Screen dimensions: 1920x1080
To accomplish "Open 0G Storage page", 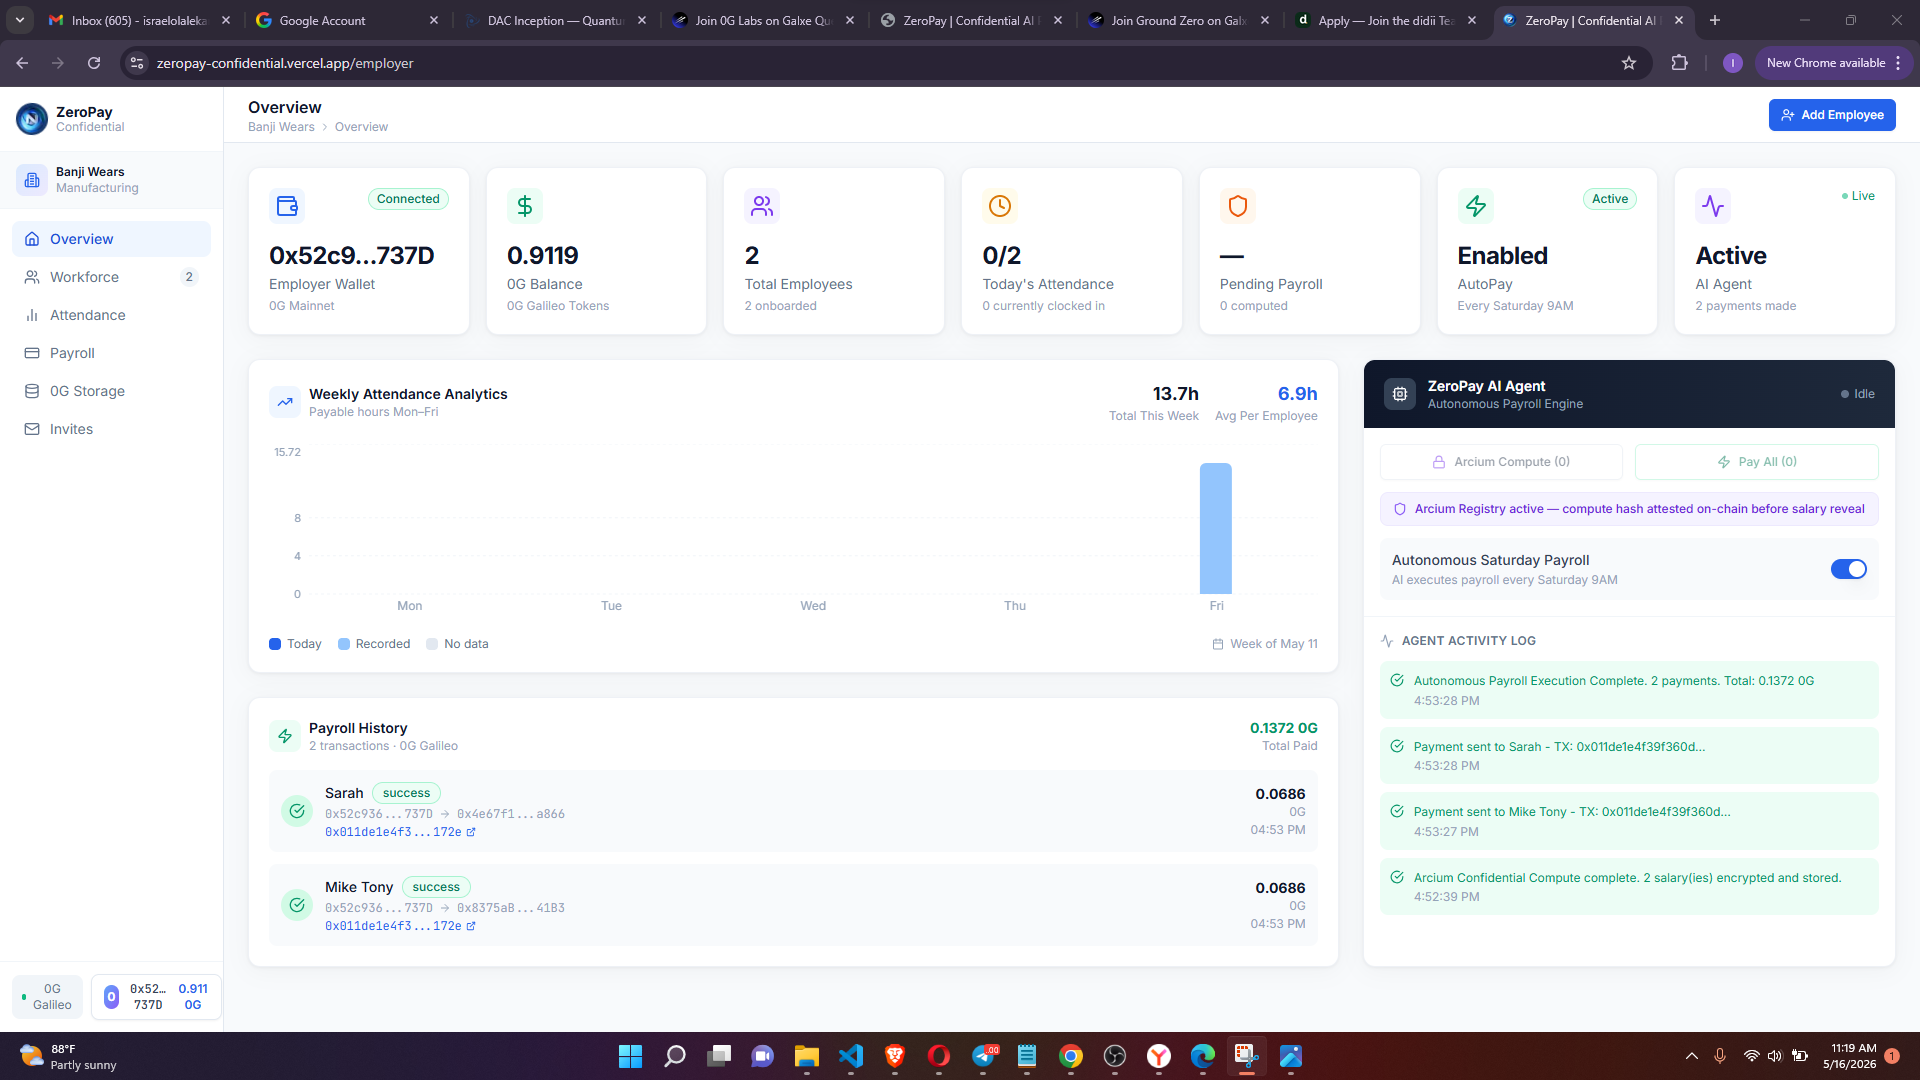I will (x=111, y=391).
